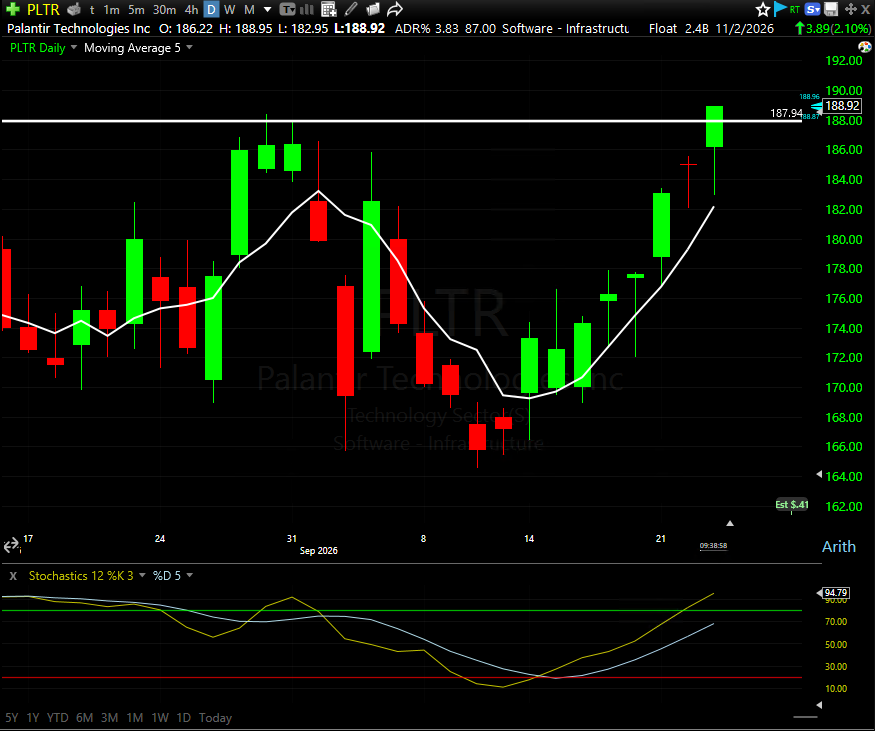The height and width of the screenshot is (731, 875).
Task: Open the %D 5 dropdown arrow
Action: pyautogui.click(x=190, y=575)
